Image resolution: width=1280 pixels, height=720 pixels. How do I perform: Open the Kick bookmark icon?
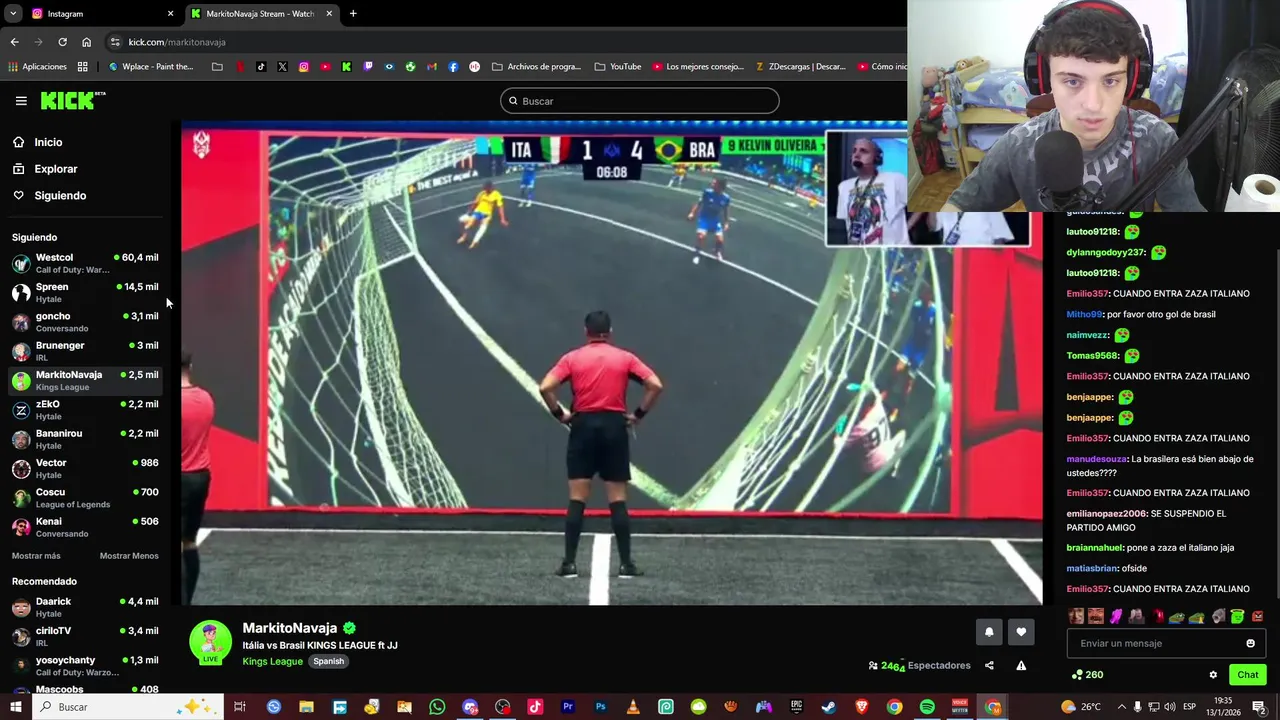tap(346, 67)
